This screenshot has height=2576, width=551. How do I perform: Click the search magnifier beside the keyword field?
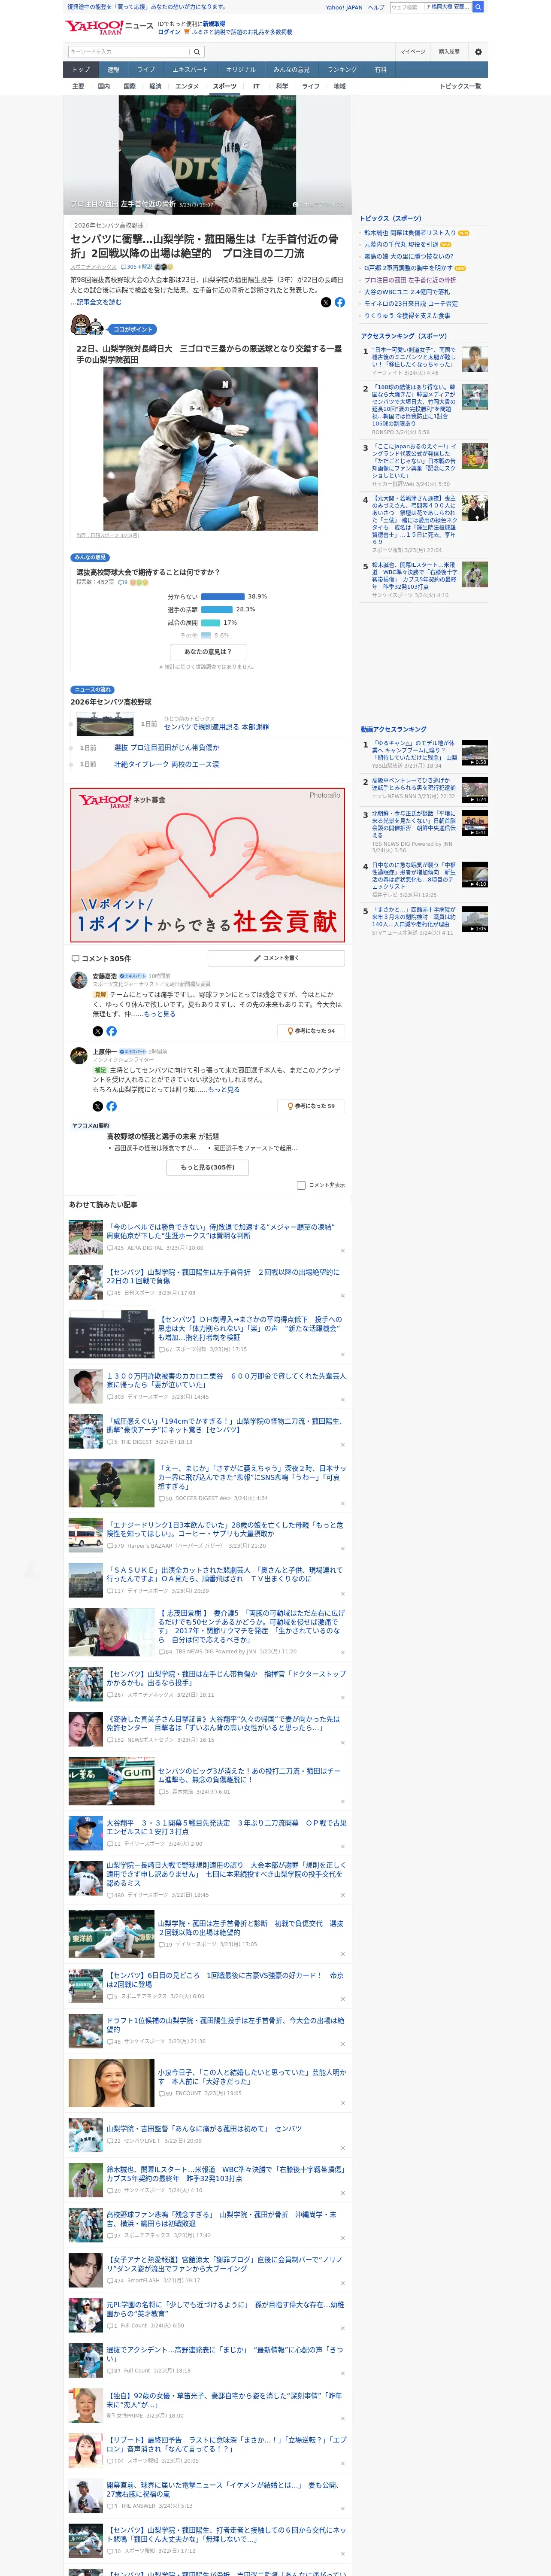(196, 52)
